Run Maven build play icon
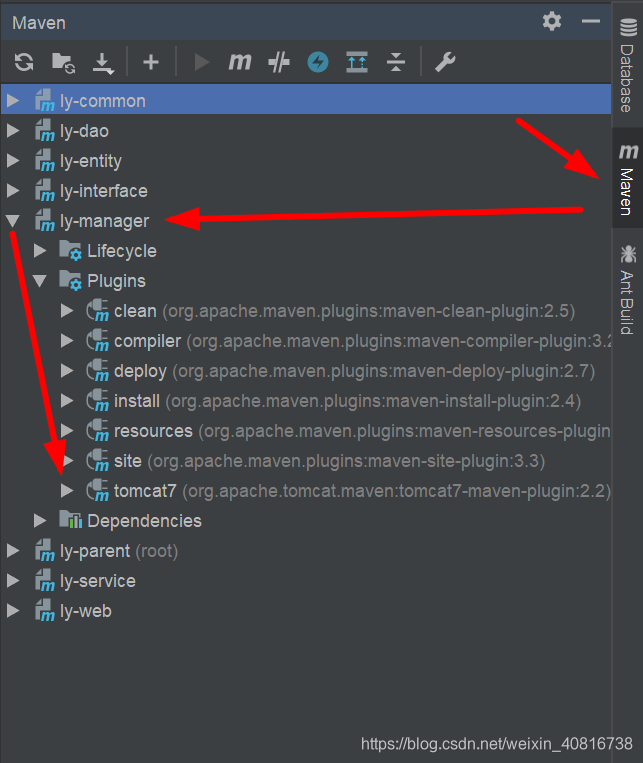The height and width of the screenshot is (763, 643). click(x=201, y=62)
